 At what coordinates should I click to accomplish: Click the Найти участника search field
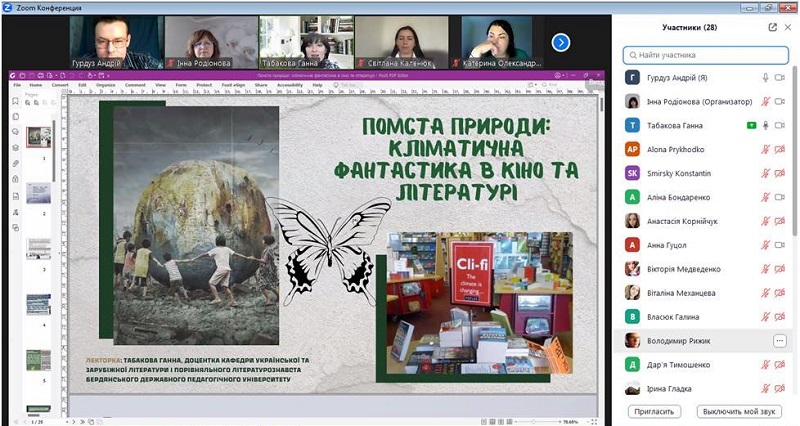[706, 55]
